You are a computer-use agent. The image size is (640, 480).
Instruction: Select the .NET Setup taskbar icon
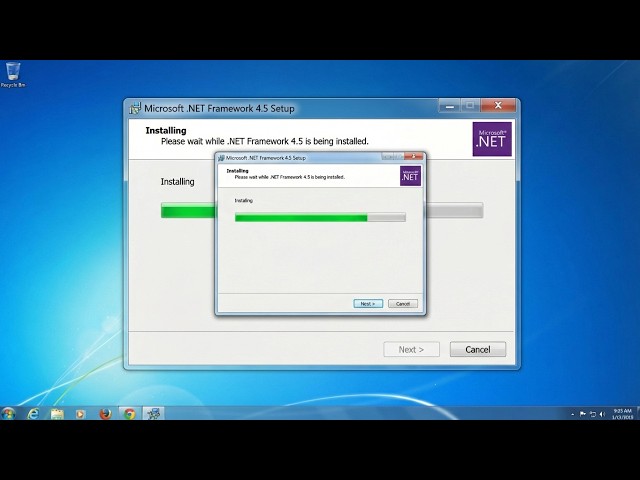[x=153, y=413]
